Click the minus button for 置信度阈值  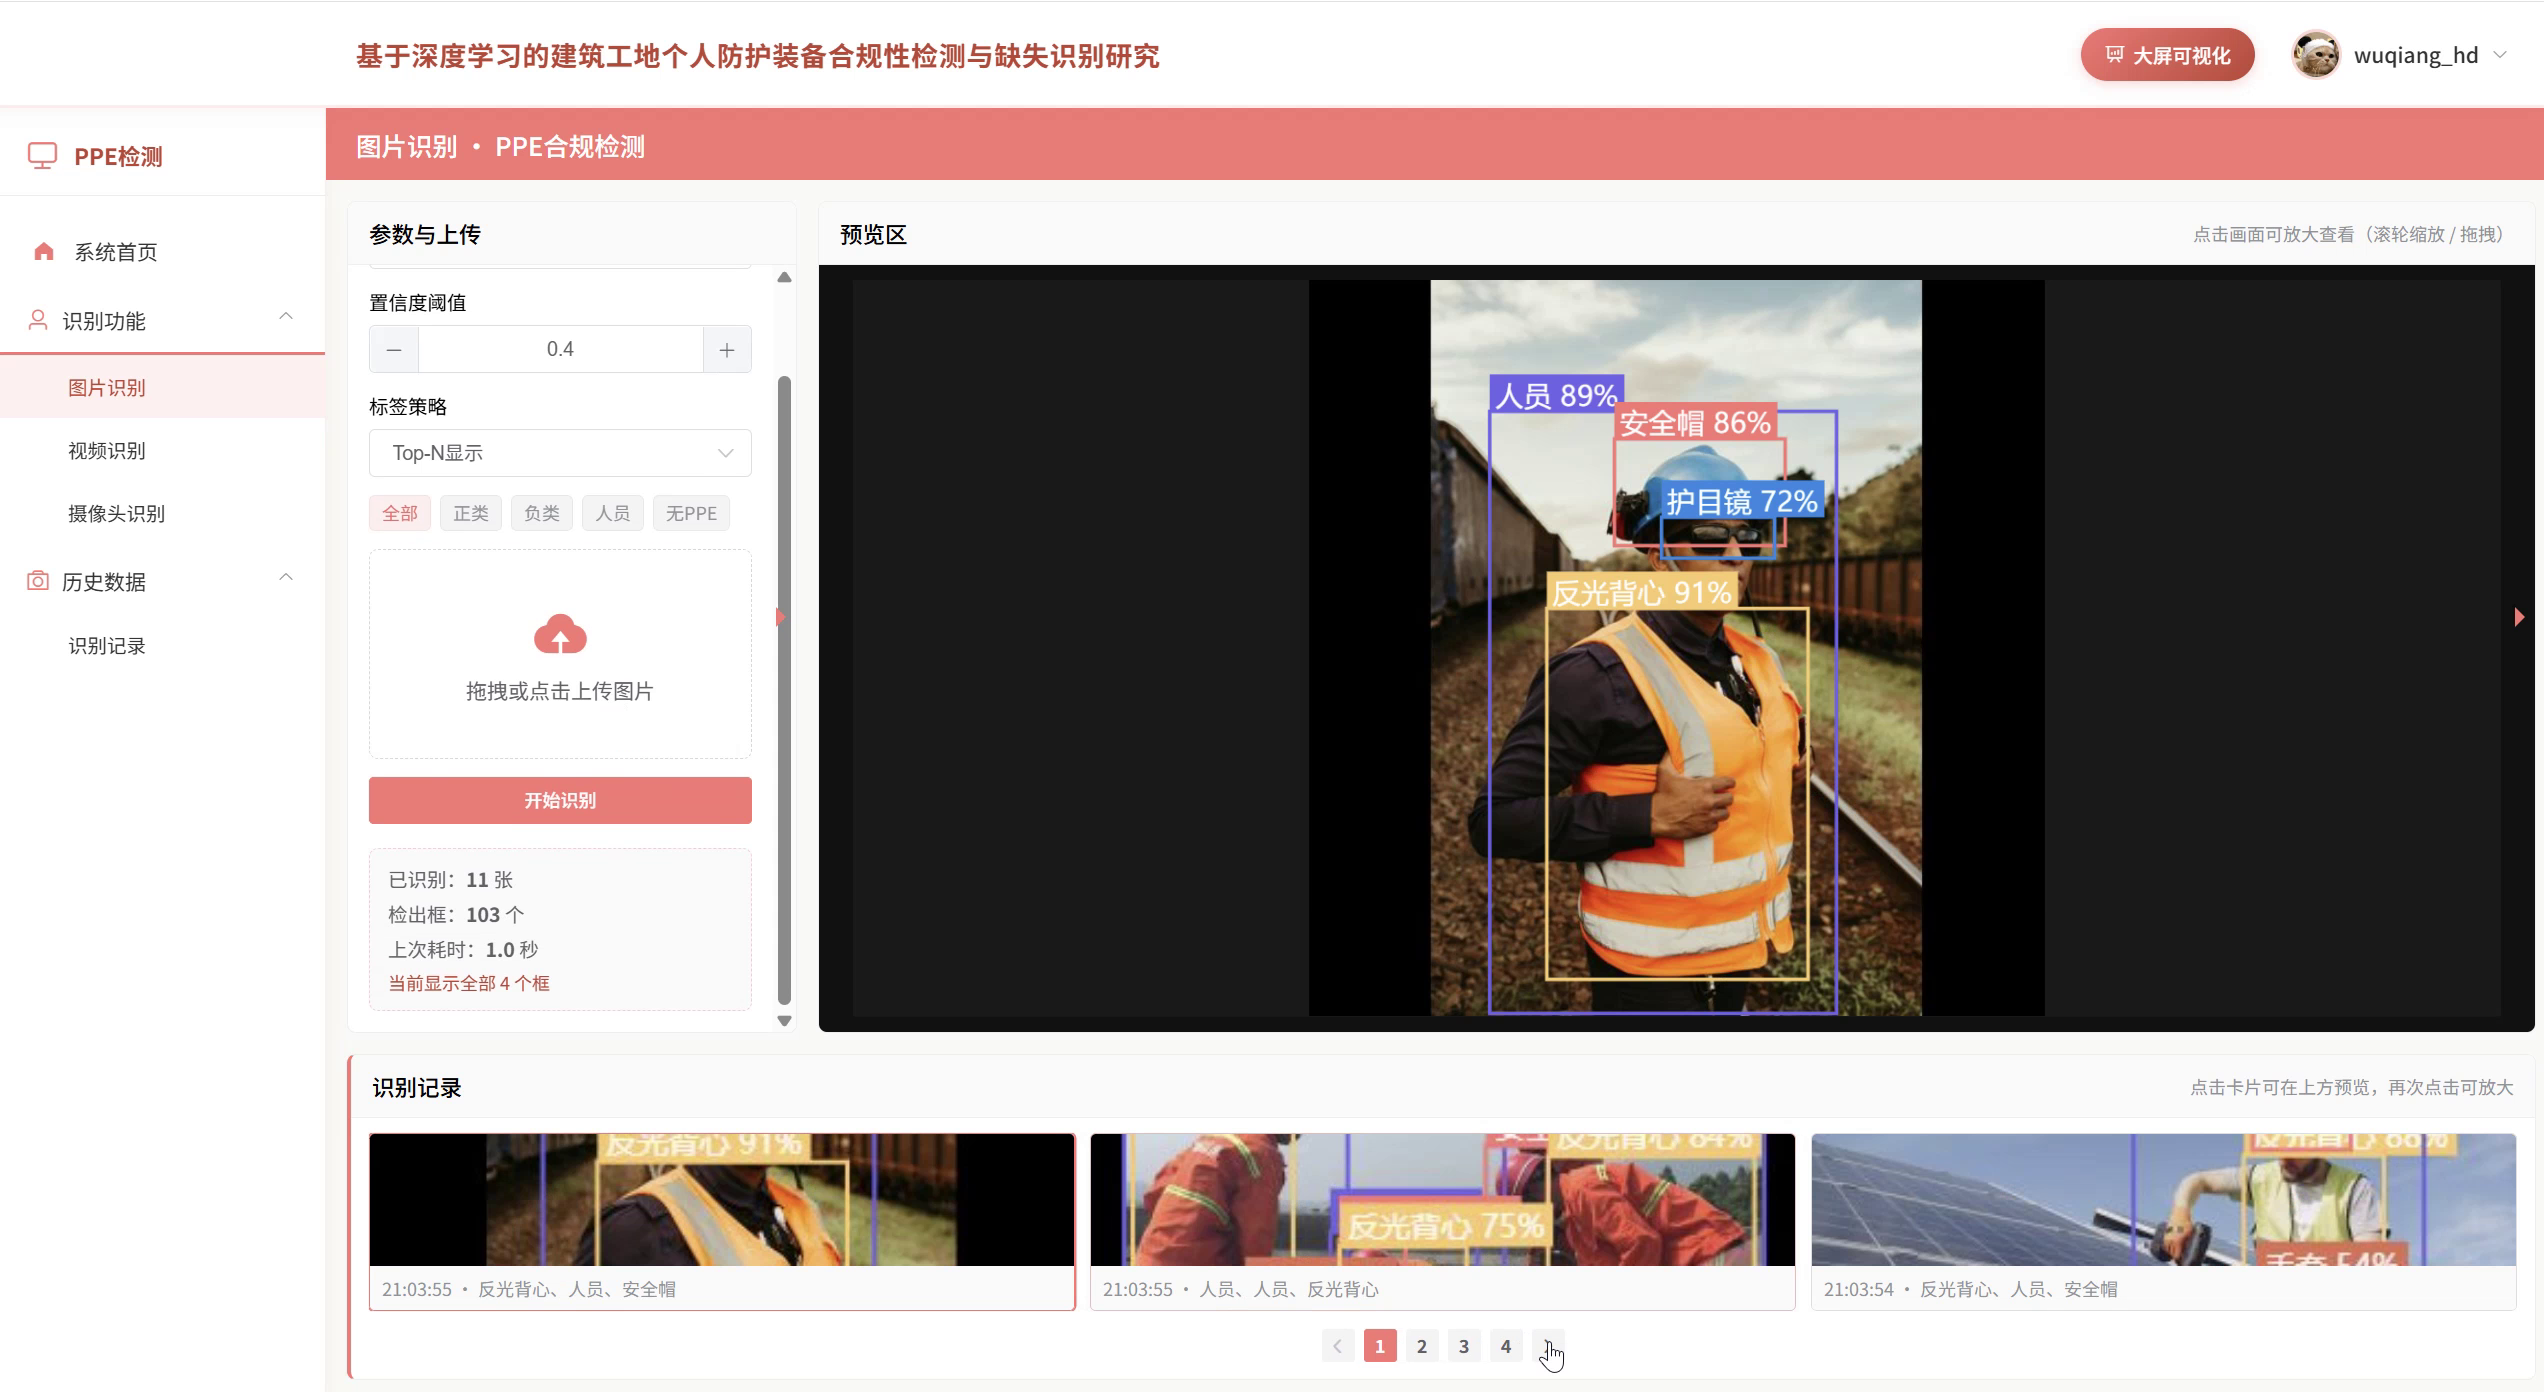pyautogui.click(x=394, y=349)
